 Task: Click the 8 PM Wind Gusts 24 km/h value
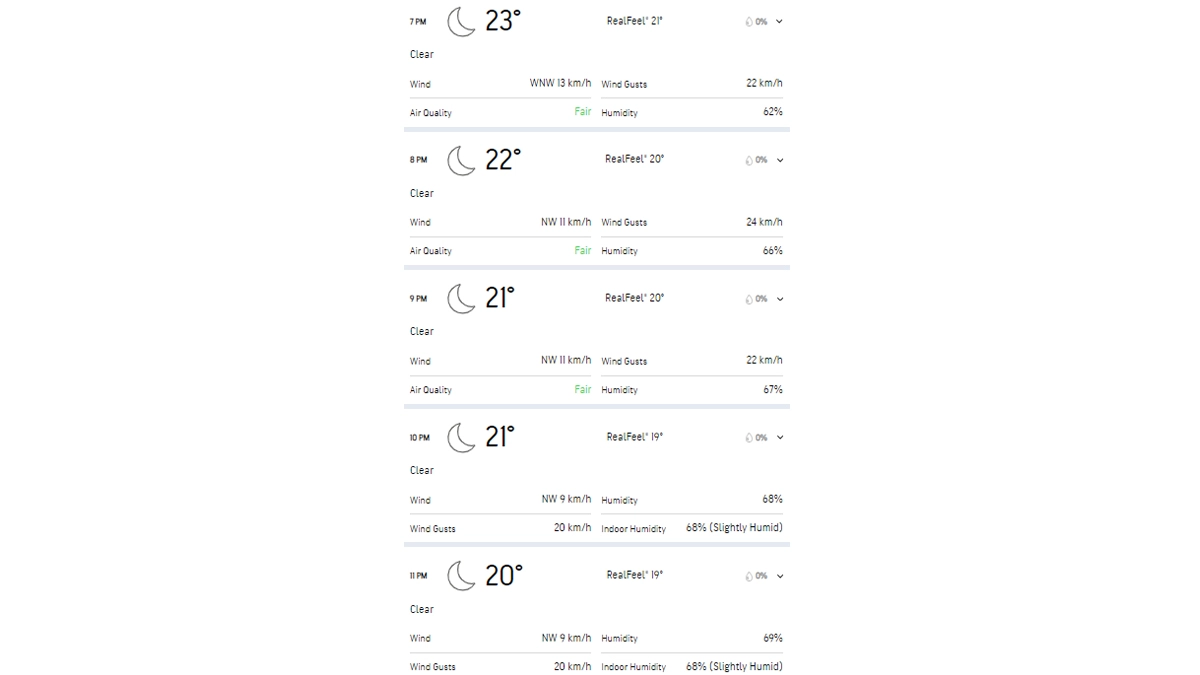tap(764, 222)
